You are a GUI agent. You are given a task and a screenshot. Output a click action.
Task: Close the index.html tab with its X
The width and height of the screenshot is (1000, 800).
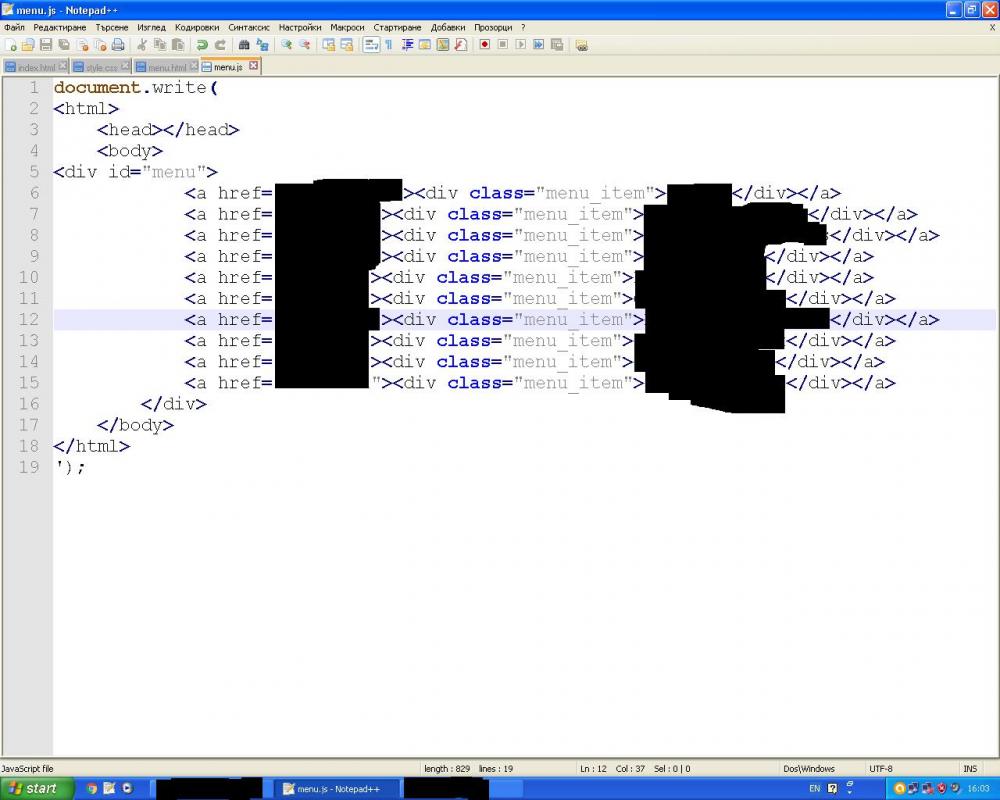pos(63,66)
